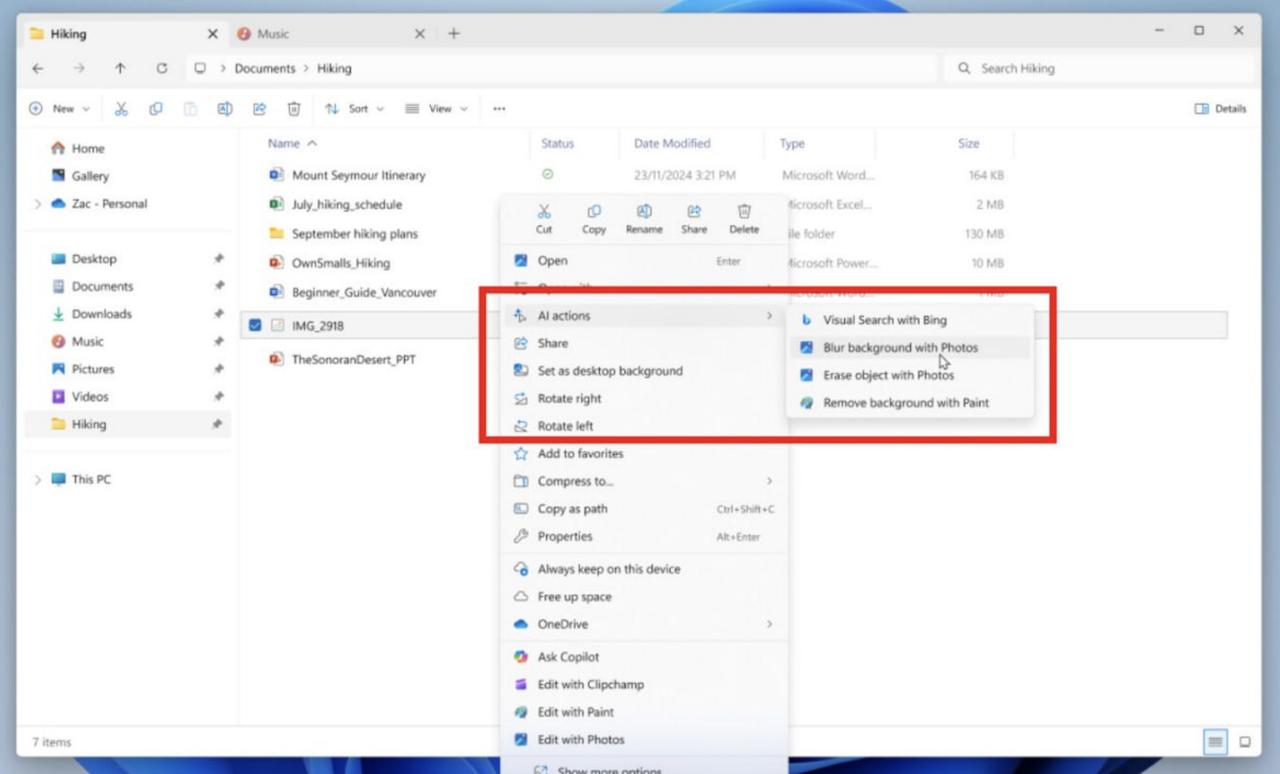This screenshot has height=774, width=1280.
Task: Choose Ask Copilot
Action: pyautogui.click(x=644, y=657)
